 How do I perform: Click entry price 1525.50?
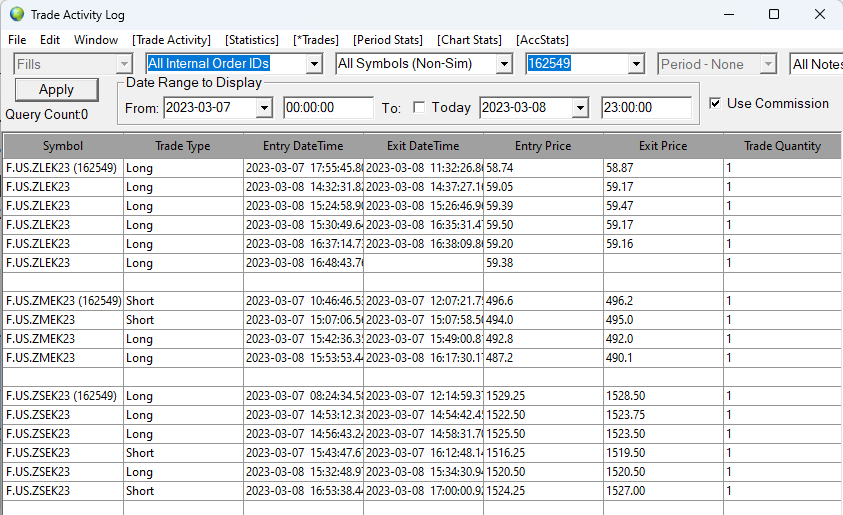(505, 433)
